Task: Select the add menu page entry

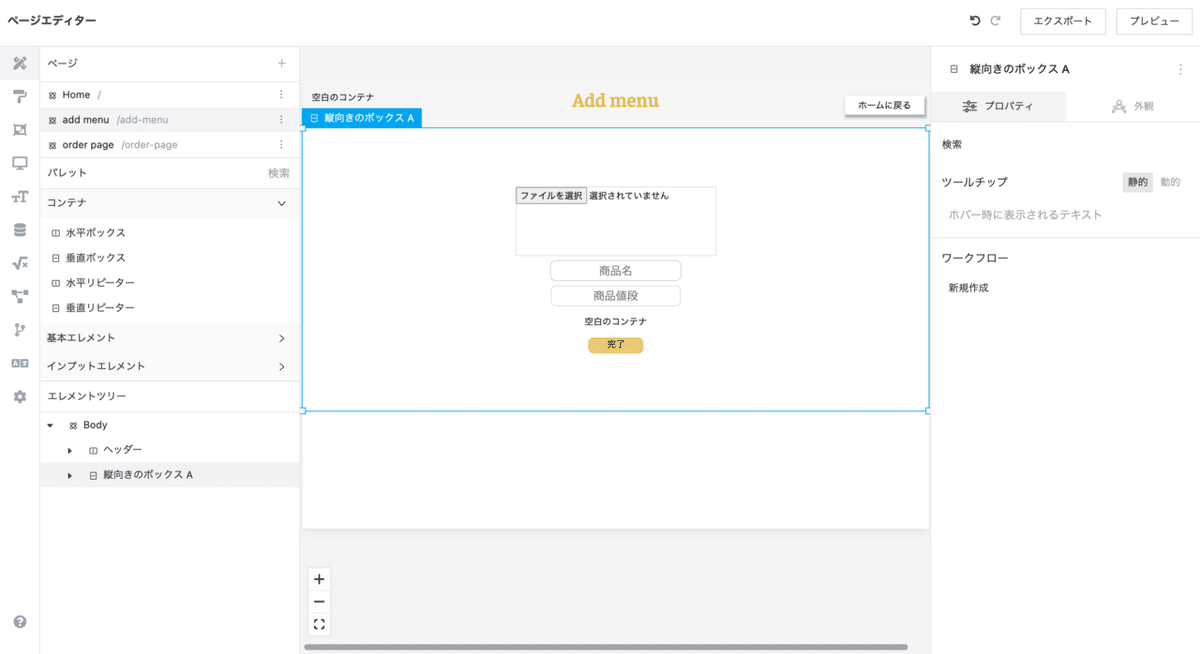Action: [x=169, y=120]
